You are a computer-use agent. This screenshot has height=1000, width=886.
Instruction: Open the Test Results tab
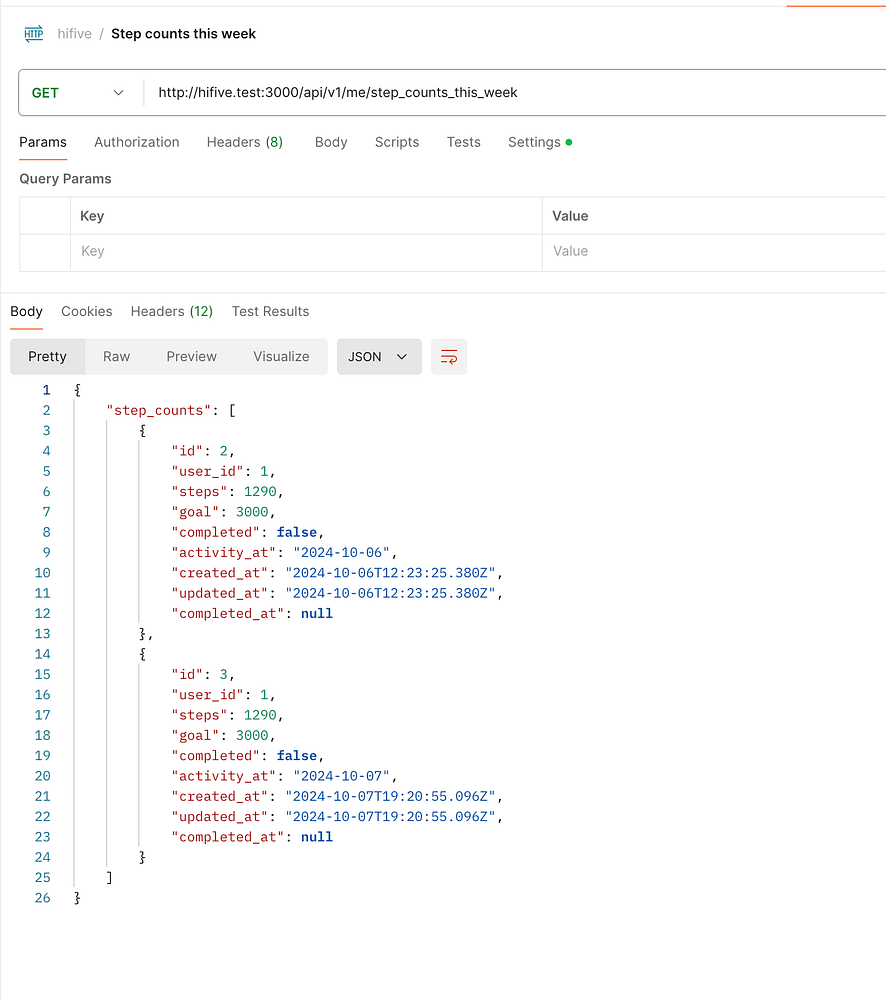[270, 311]
